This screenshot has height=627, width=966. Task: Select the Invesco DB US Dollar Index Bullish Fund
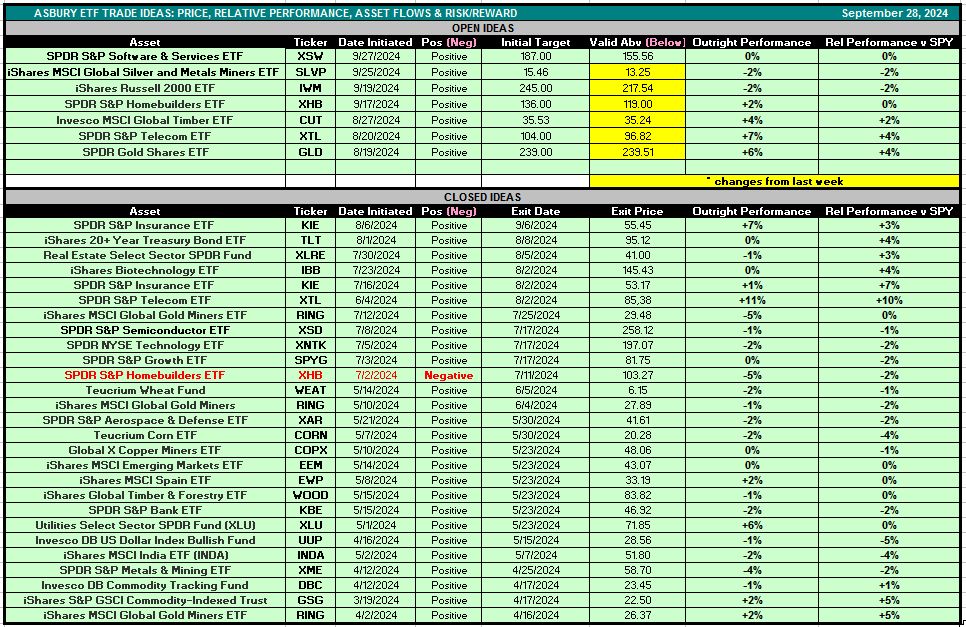(145, 540)
